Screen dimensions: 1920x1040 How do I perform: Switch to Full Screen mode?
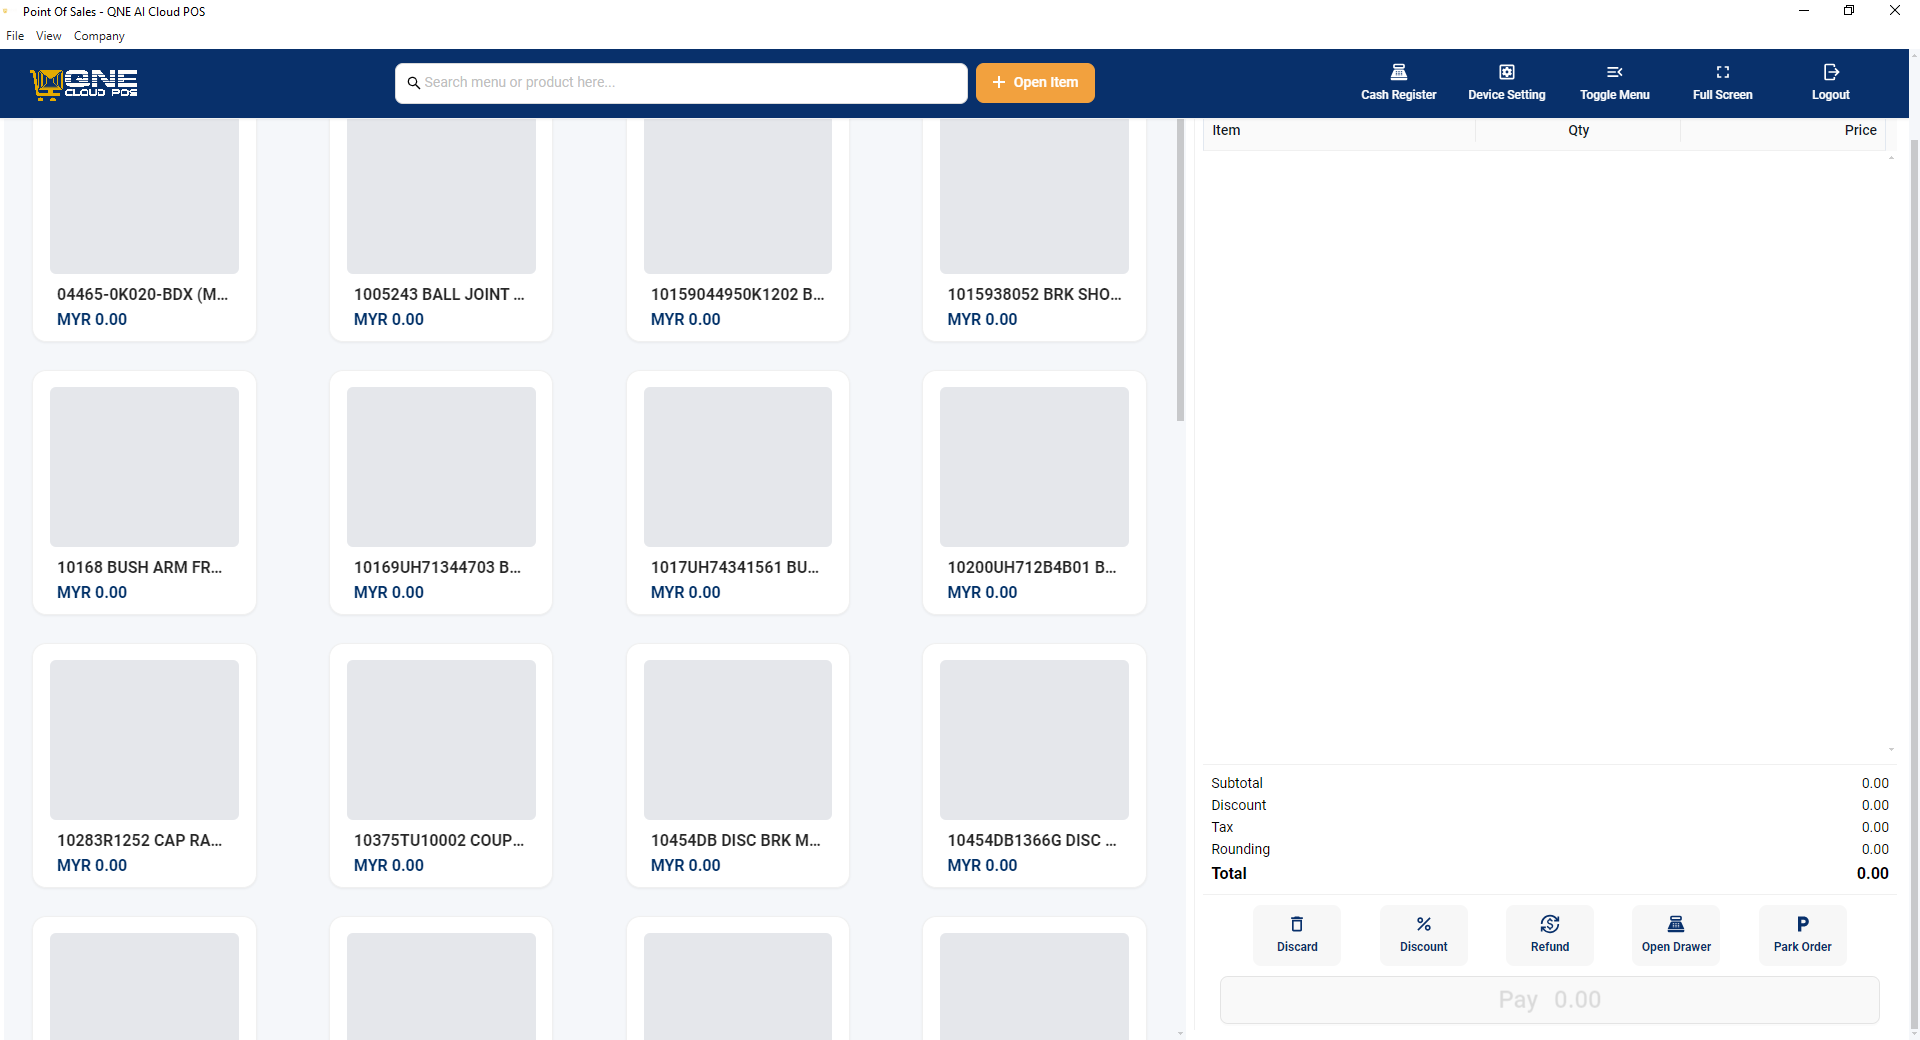point(1722,83)
